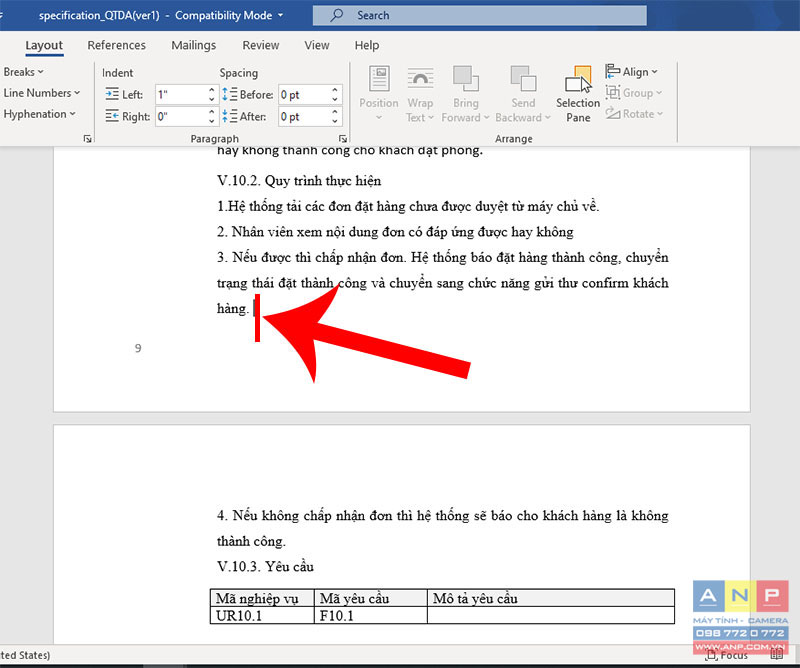The width and height of the screenshot is (800, 668).
Task: Open the Position layout options
Action: pyautogui.click(x=379, y=94)
